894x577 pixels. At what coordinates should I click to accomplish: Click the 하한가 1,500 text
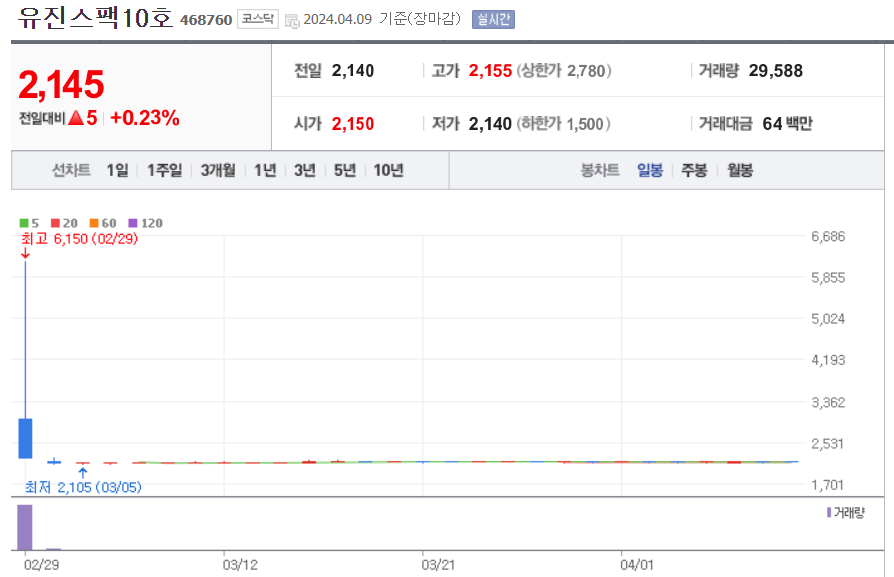(x=563, y=124)
